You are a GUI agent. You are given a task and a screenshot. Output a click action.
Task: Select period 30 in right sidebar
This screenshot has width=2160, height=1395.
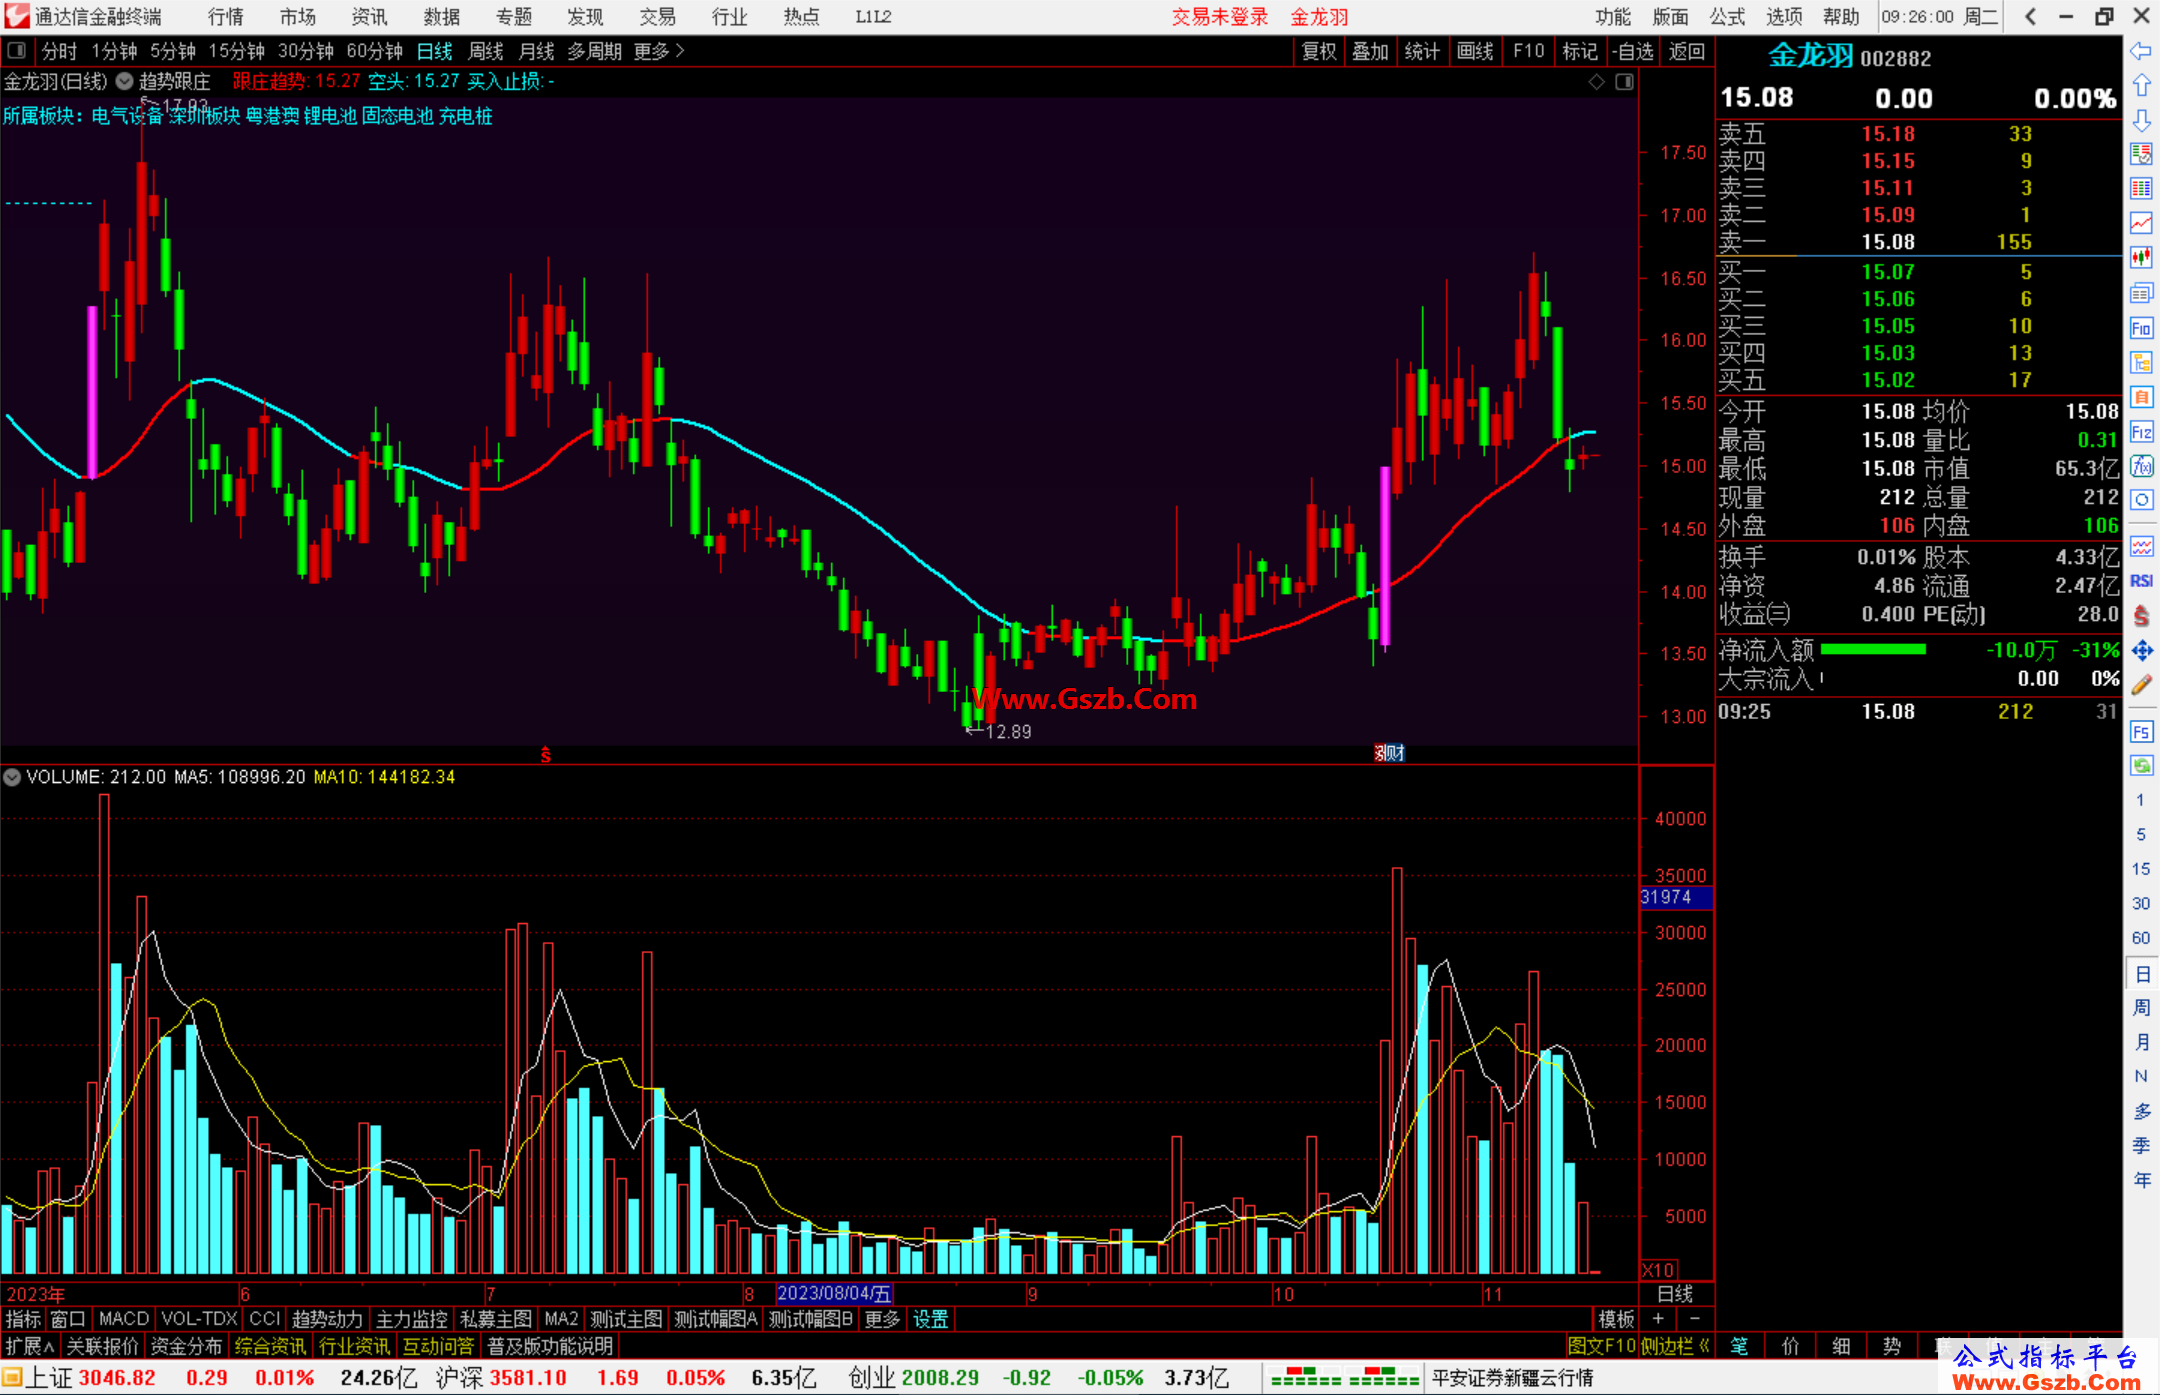2141,903
